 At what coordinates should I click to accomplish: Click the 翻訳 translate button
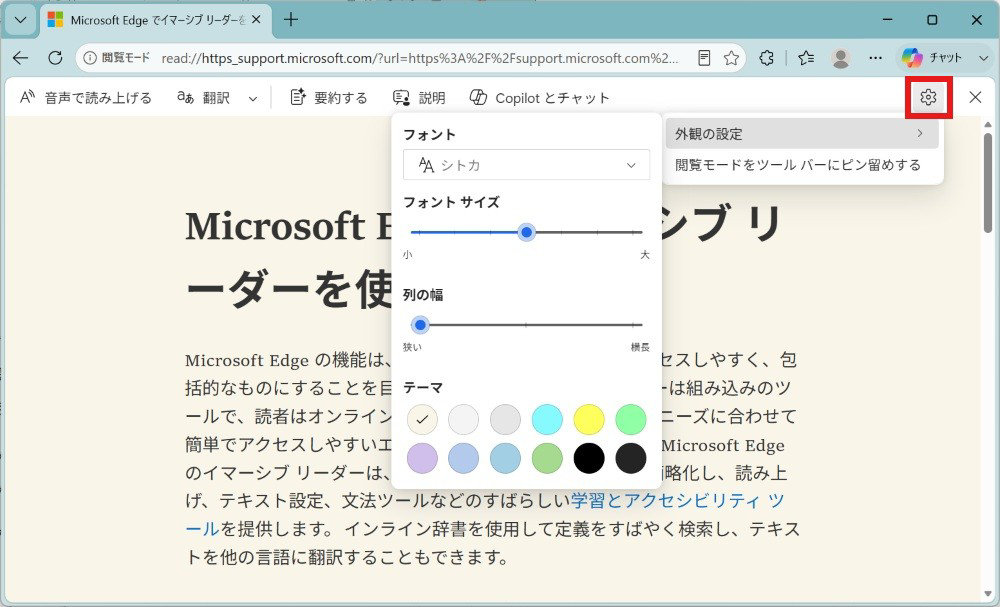[203, 98]
